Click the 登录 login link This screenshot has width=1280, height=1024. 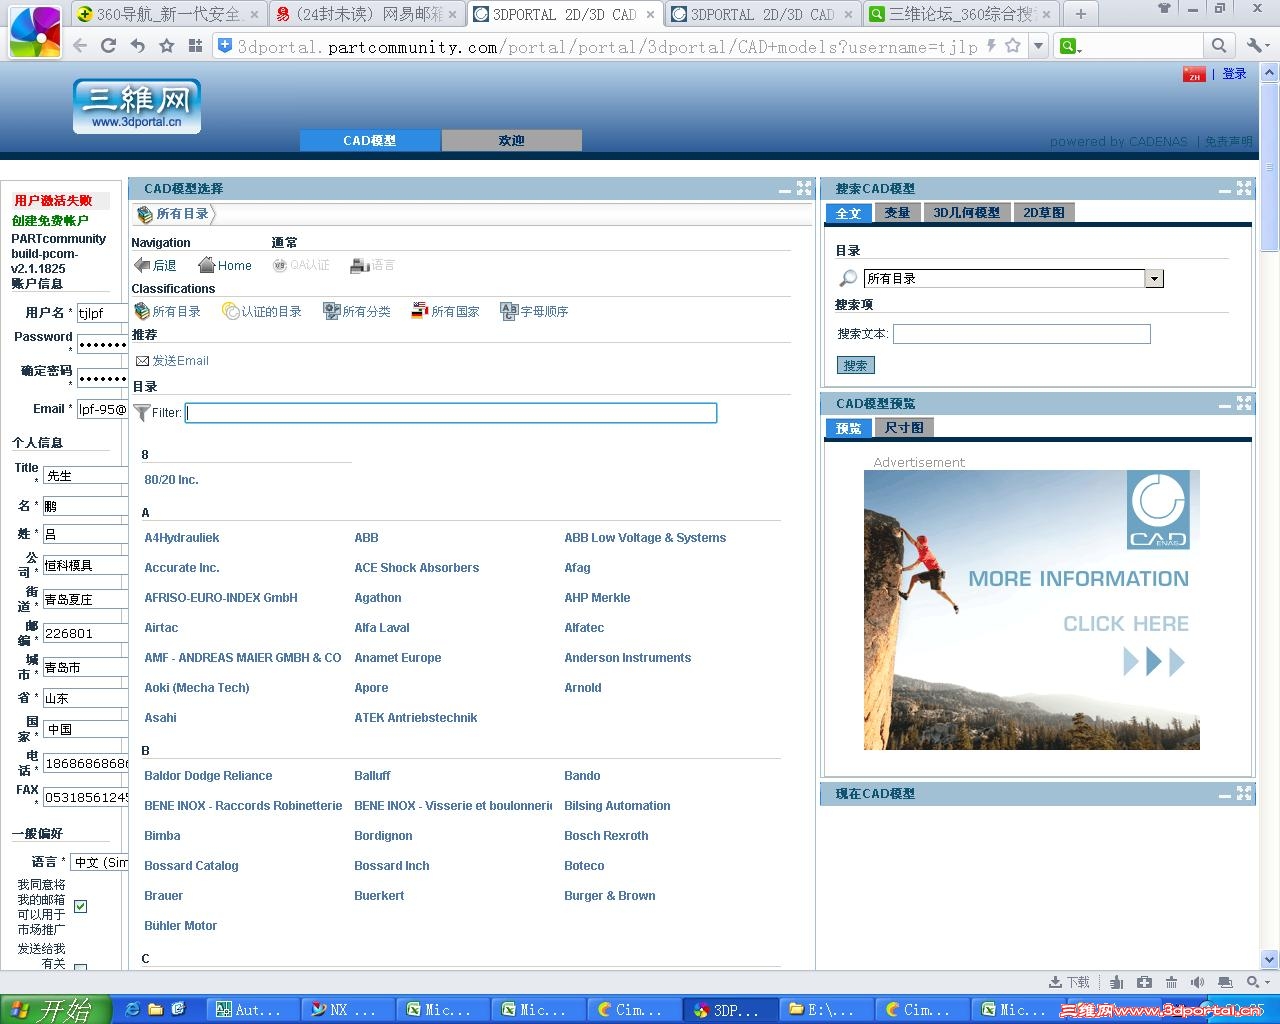coord(1235,74)
